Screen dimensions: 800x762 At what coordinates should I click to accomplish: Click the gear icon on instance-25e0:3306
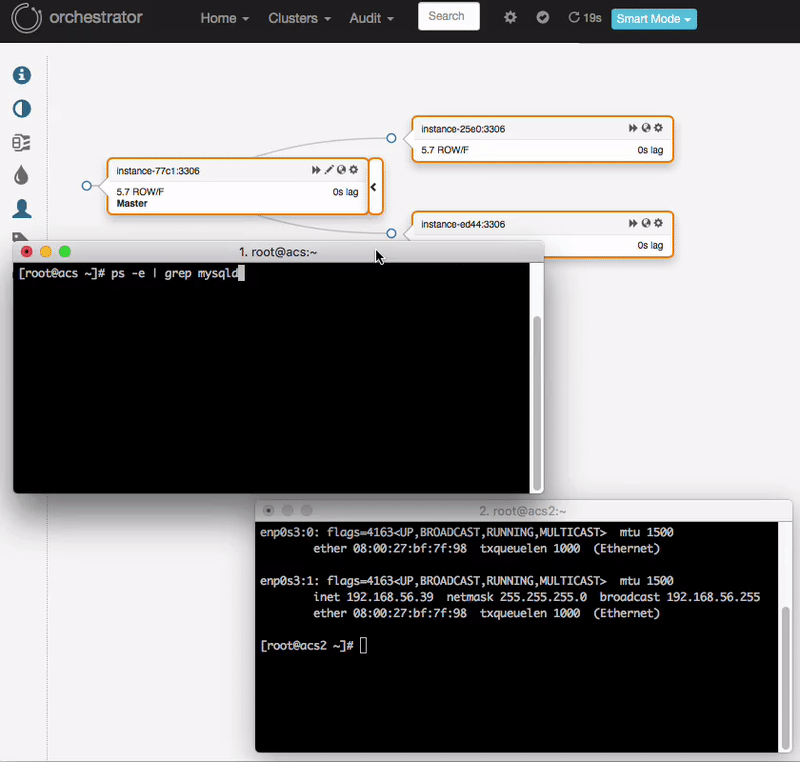click(658, 128)
